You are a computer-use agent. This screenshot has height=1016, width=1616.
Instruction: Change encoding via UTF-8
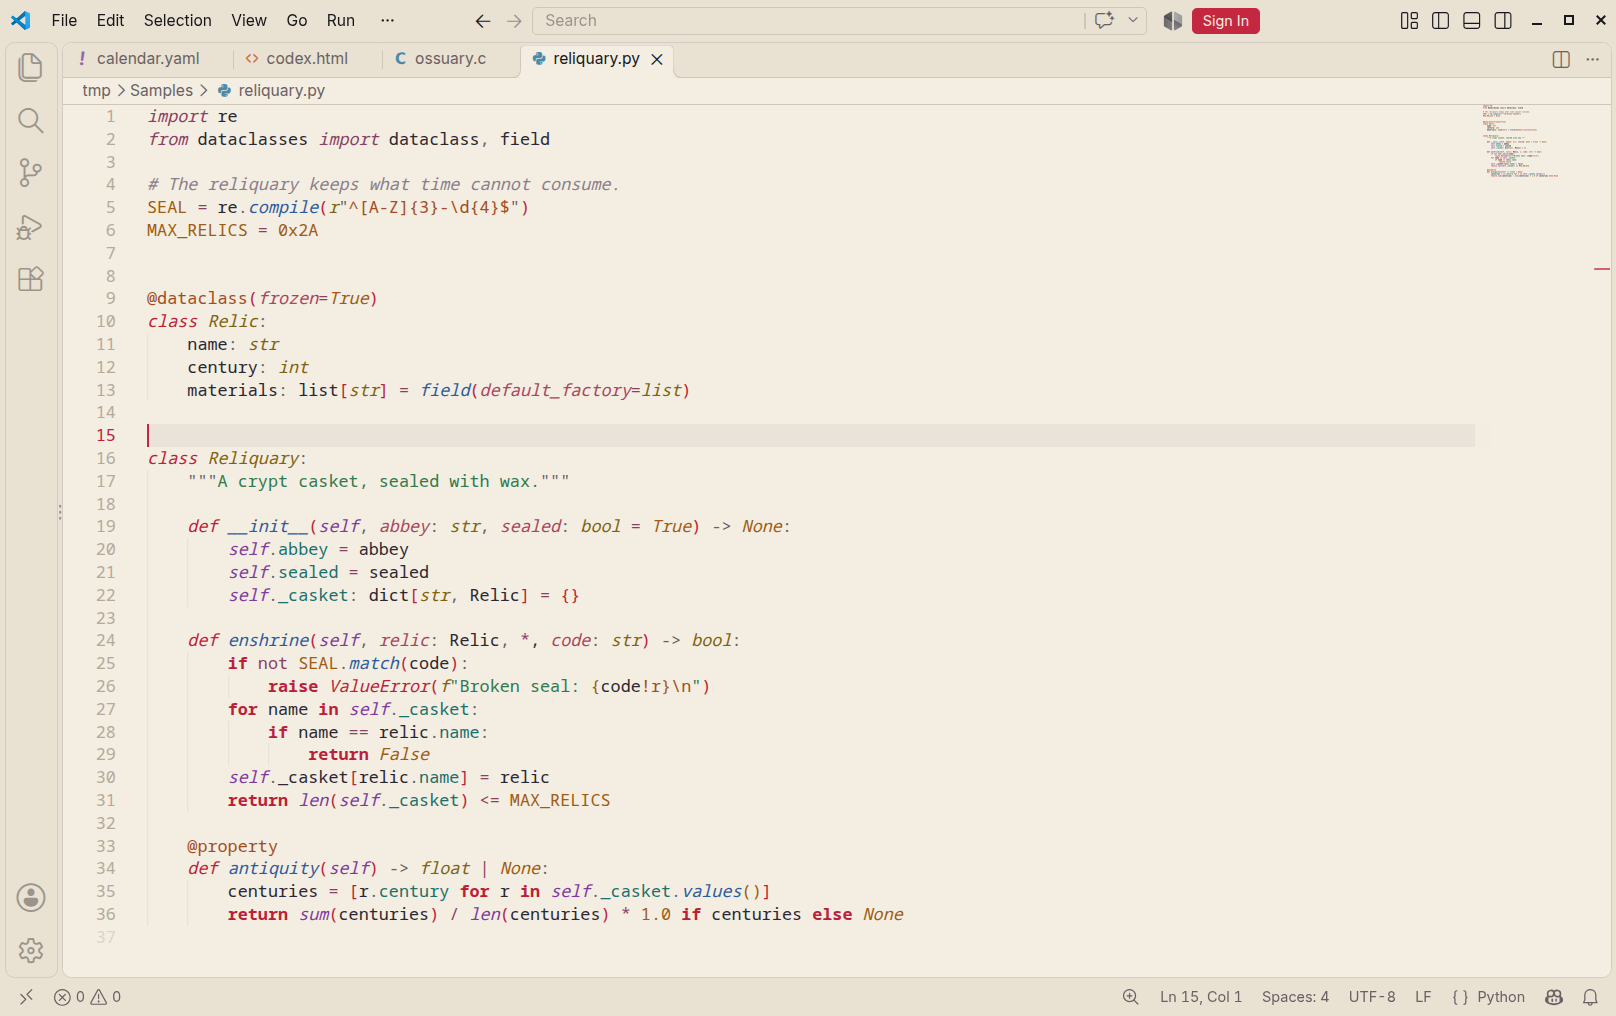point(1372,997)
